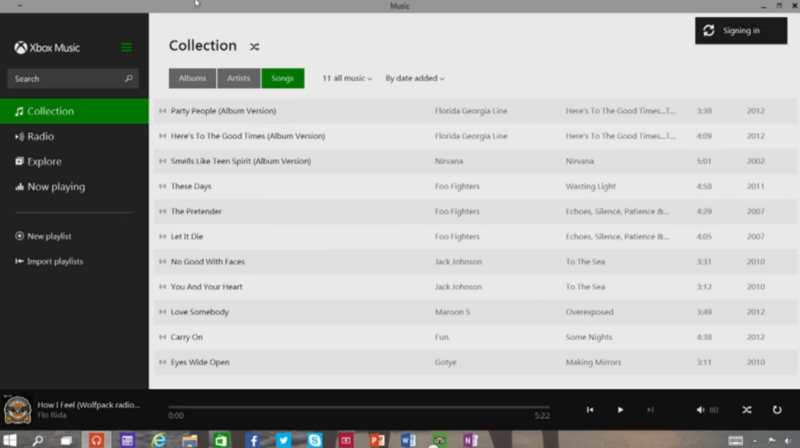800x448 pixels.
Task: Click the Signing in status button
Action: [741, 31]
